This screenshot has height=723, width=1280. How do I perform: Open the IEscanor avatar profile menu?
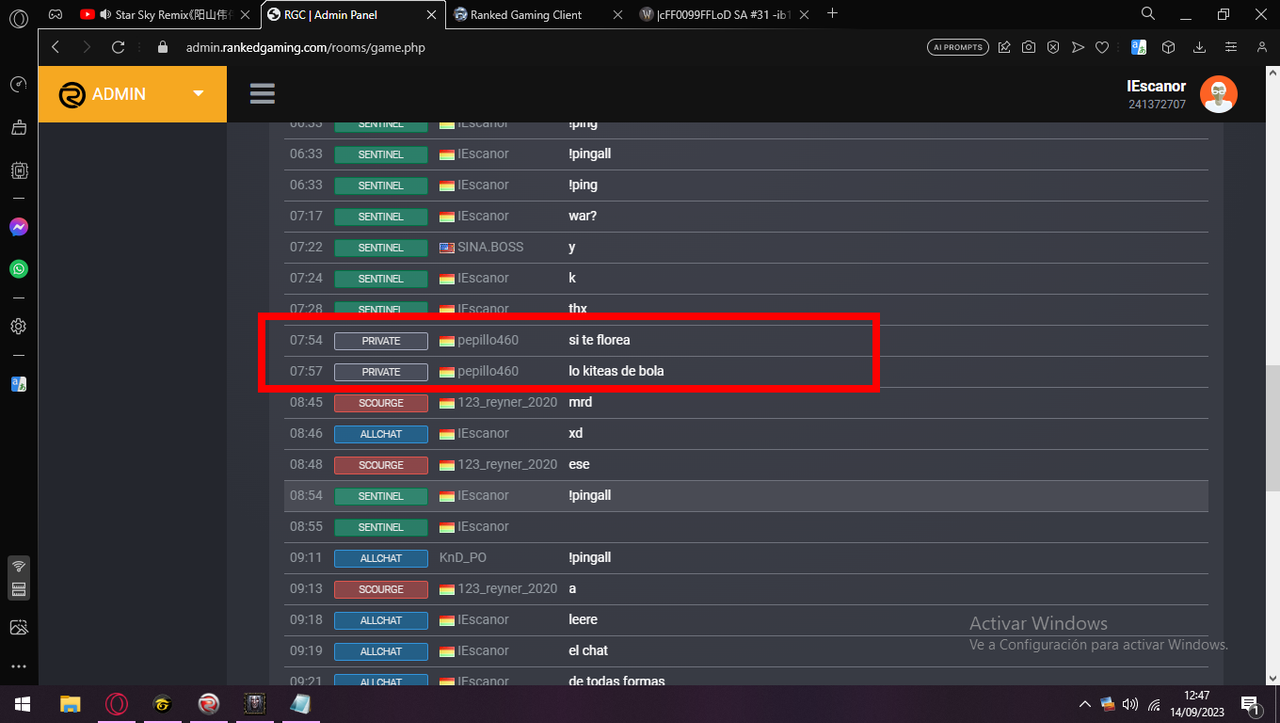pyautogui.click(x=1218, y=95)
